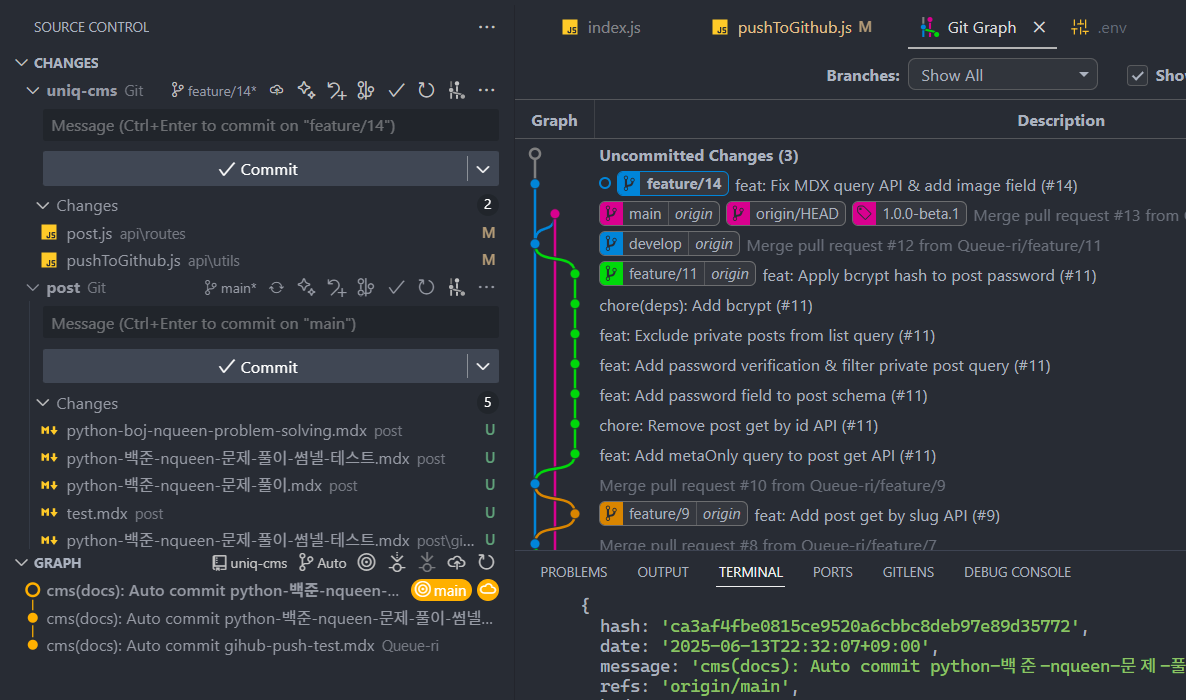1186x700 pixels.
Task: Select uniq-cms repository in GRAPH header
Action: coord(250,563)
